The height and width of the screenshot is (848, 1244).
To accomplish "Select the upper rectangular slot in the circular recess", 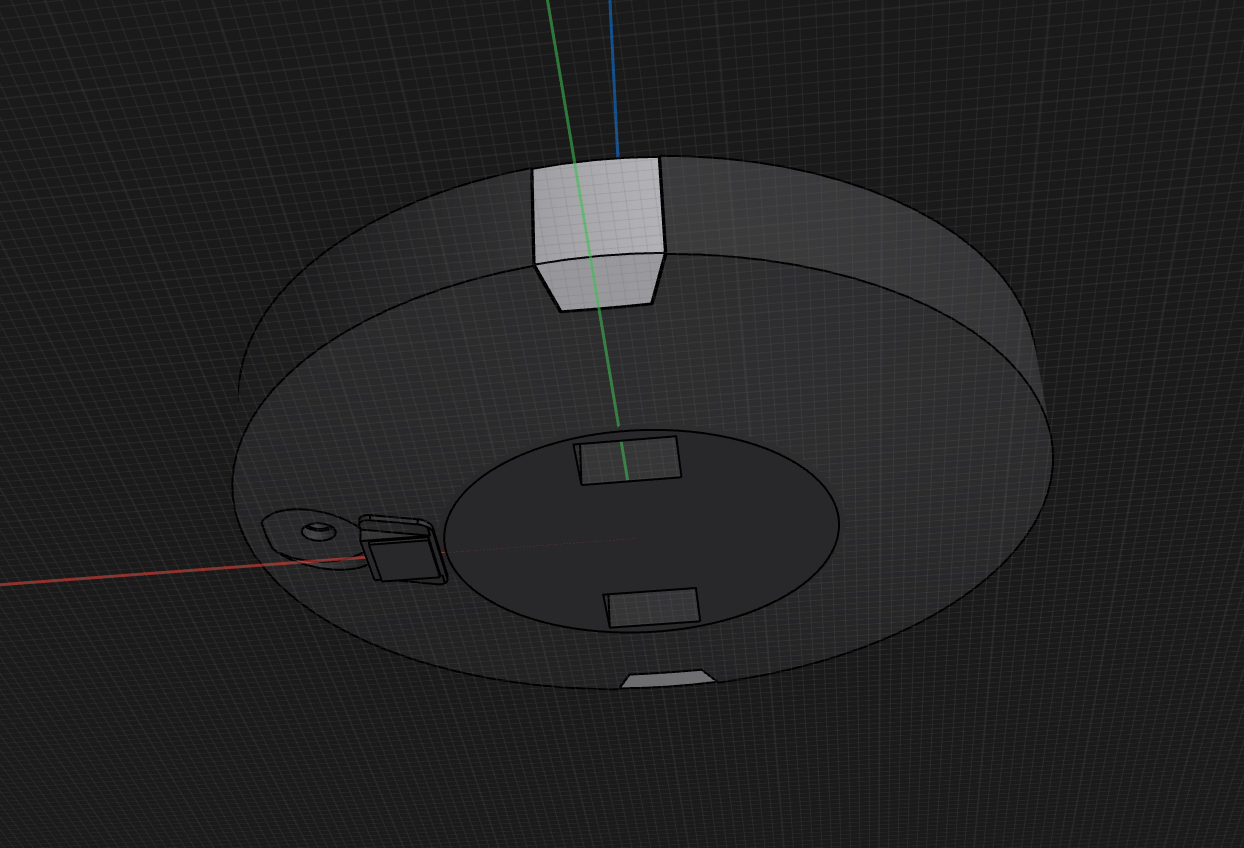I will (x=628, y=460).
